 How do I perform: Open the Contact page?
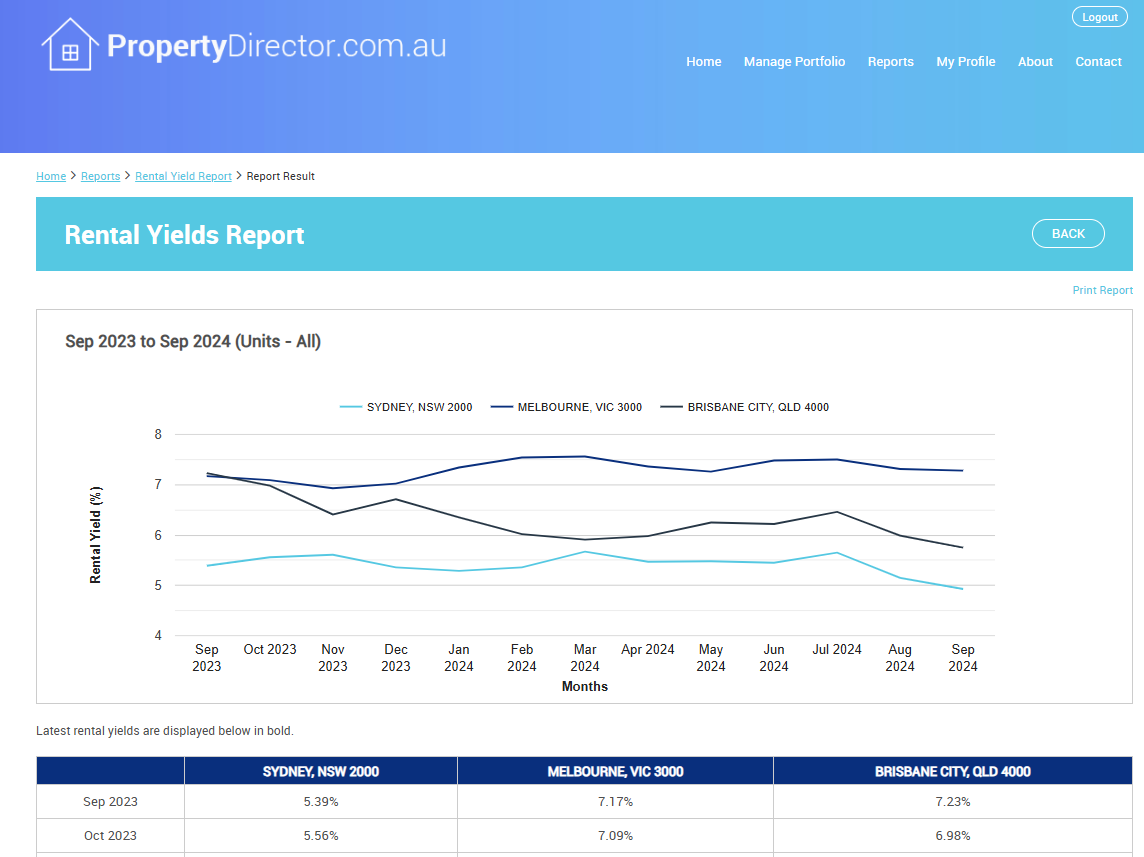[x=1098, y=61]
